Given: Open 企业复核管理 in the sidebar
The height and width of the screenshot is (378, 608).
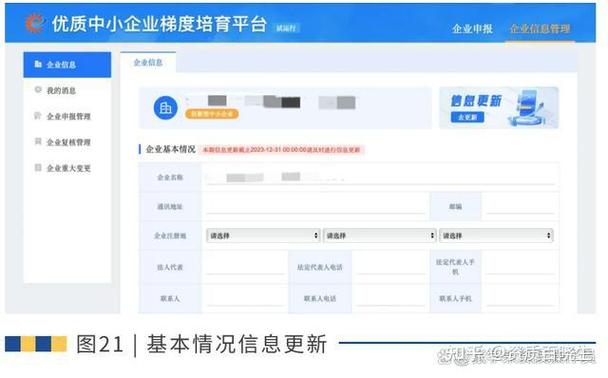Looking at the screenshot, I should [69, 142].
